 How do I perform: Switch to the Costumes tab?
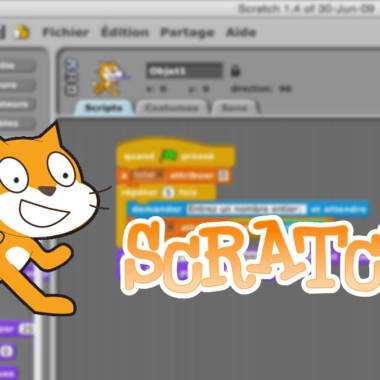pyautogui.click(x=172, y=108)
